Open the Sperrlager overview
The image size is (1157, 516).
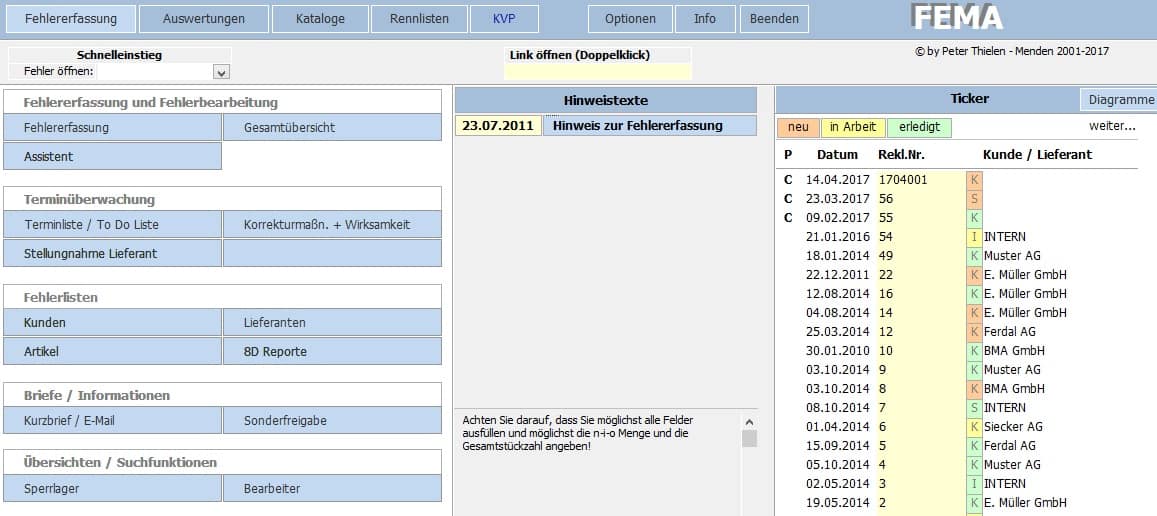pyautogui.click(x=112, y=489)
